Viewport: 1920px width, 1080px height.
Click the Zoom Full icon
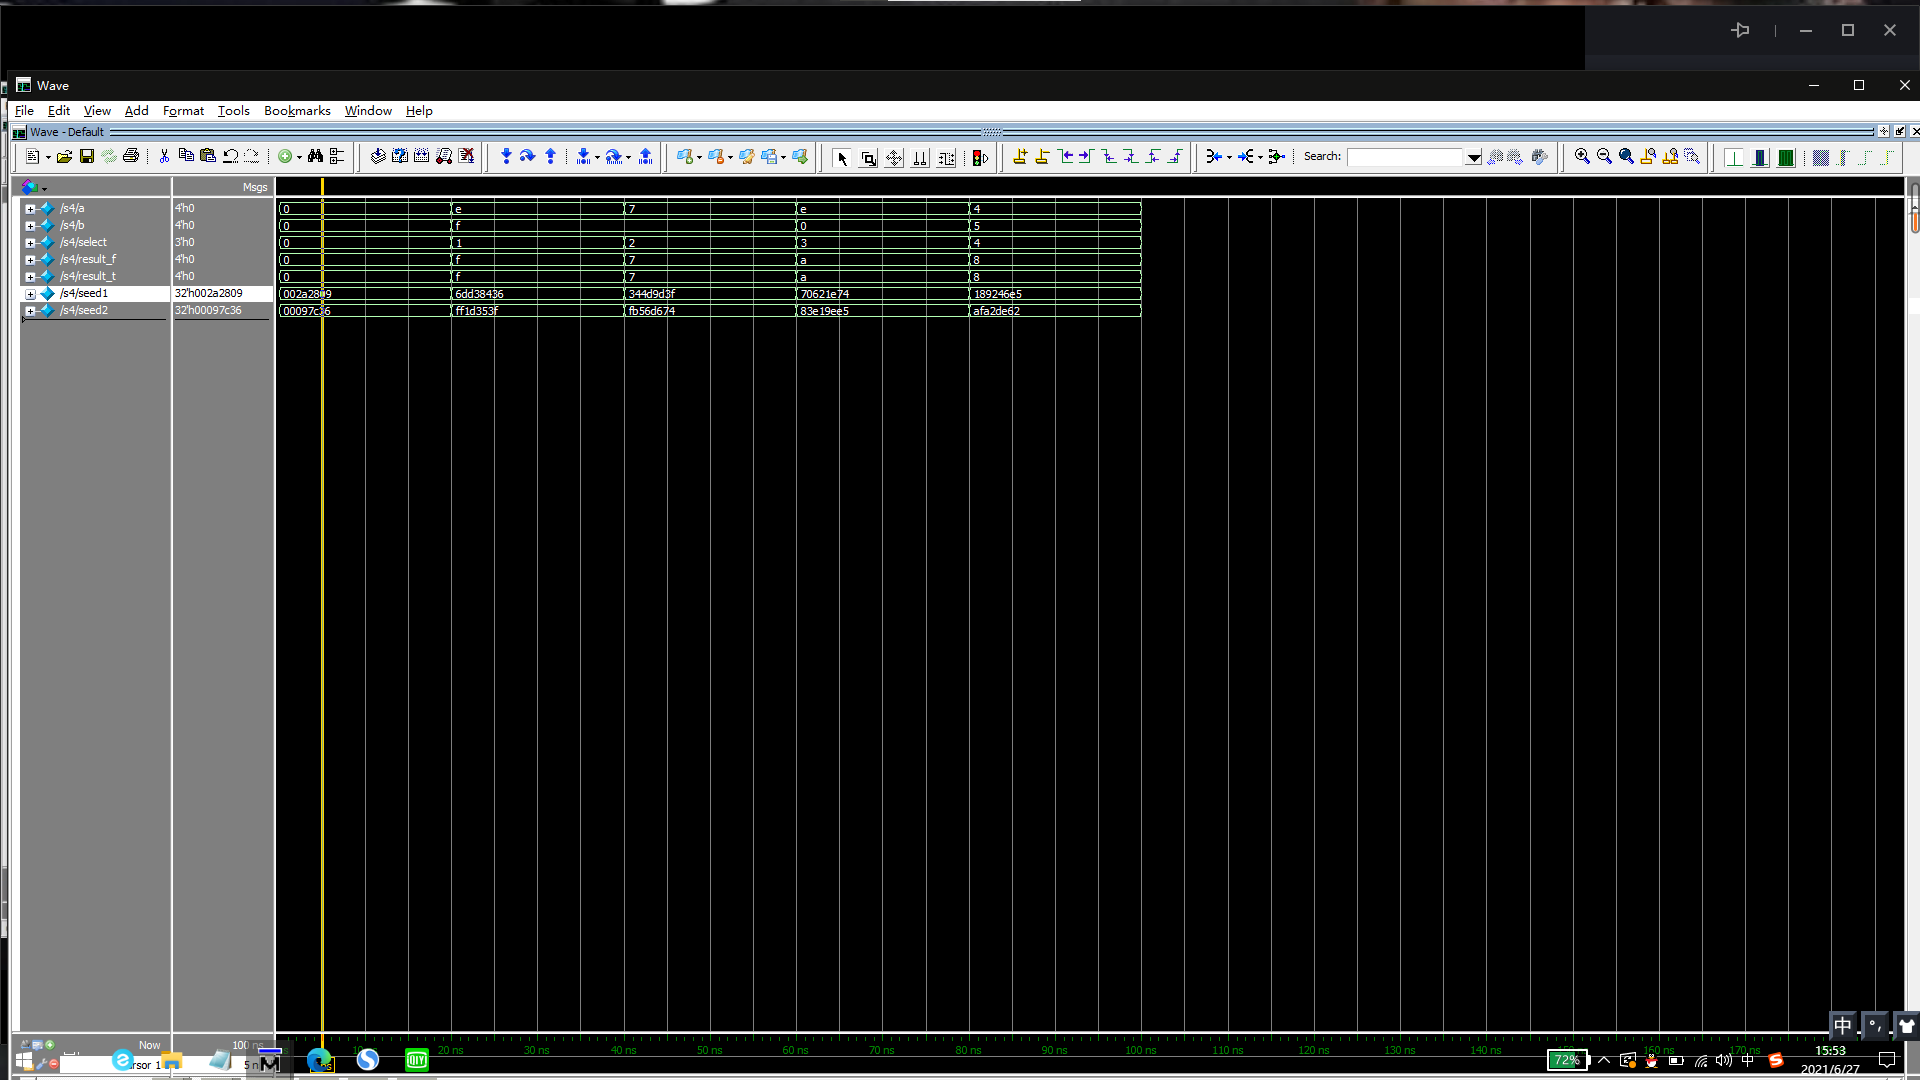(x=1626, y=156)
